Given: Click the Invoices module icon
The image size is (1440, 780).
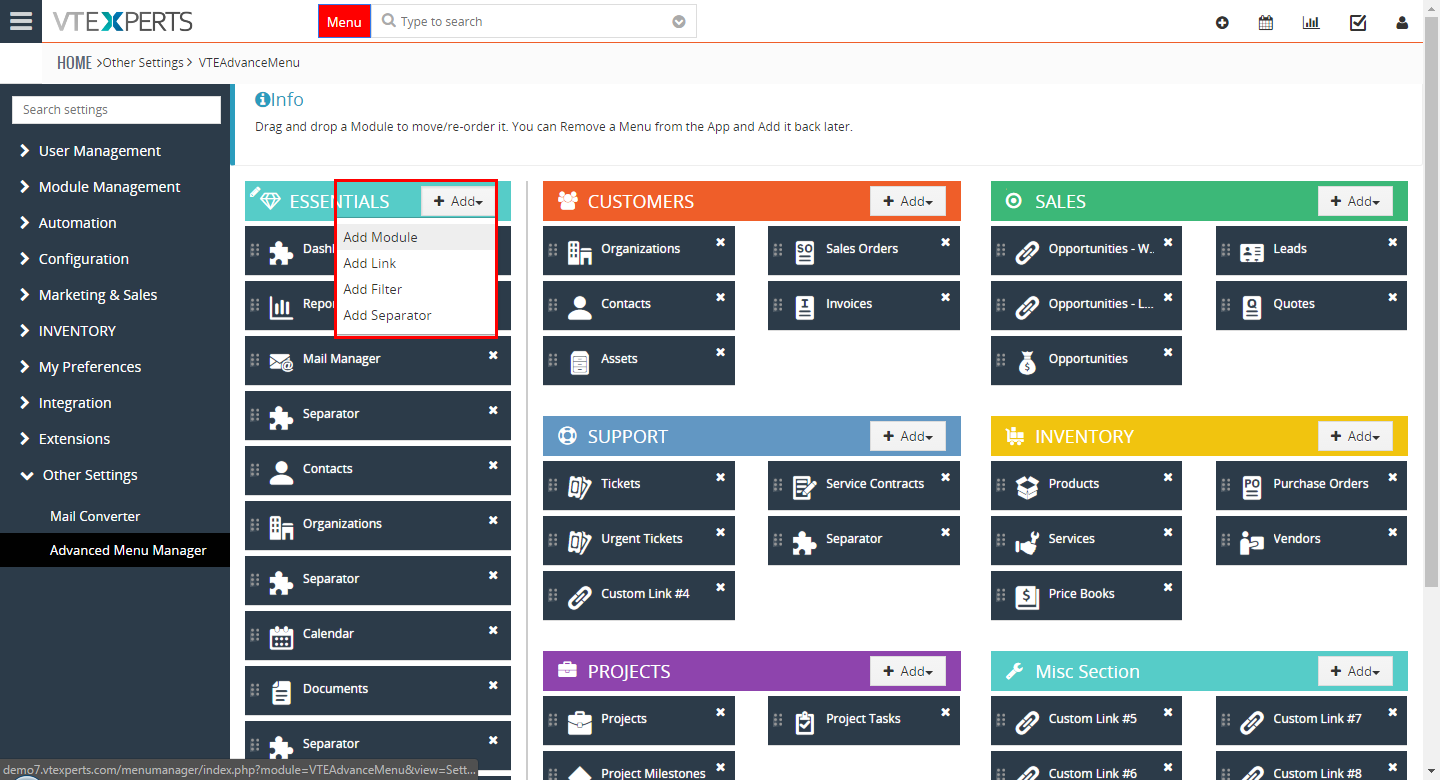Looking at the screenshot, I should coord(804,308).
